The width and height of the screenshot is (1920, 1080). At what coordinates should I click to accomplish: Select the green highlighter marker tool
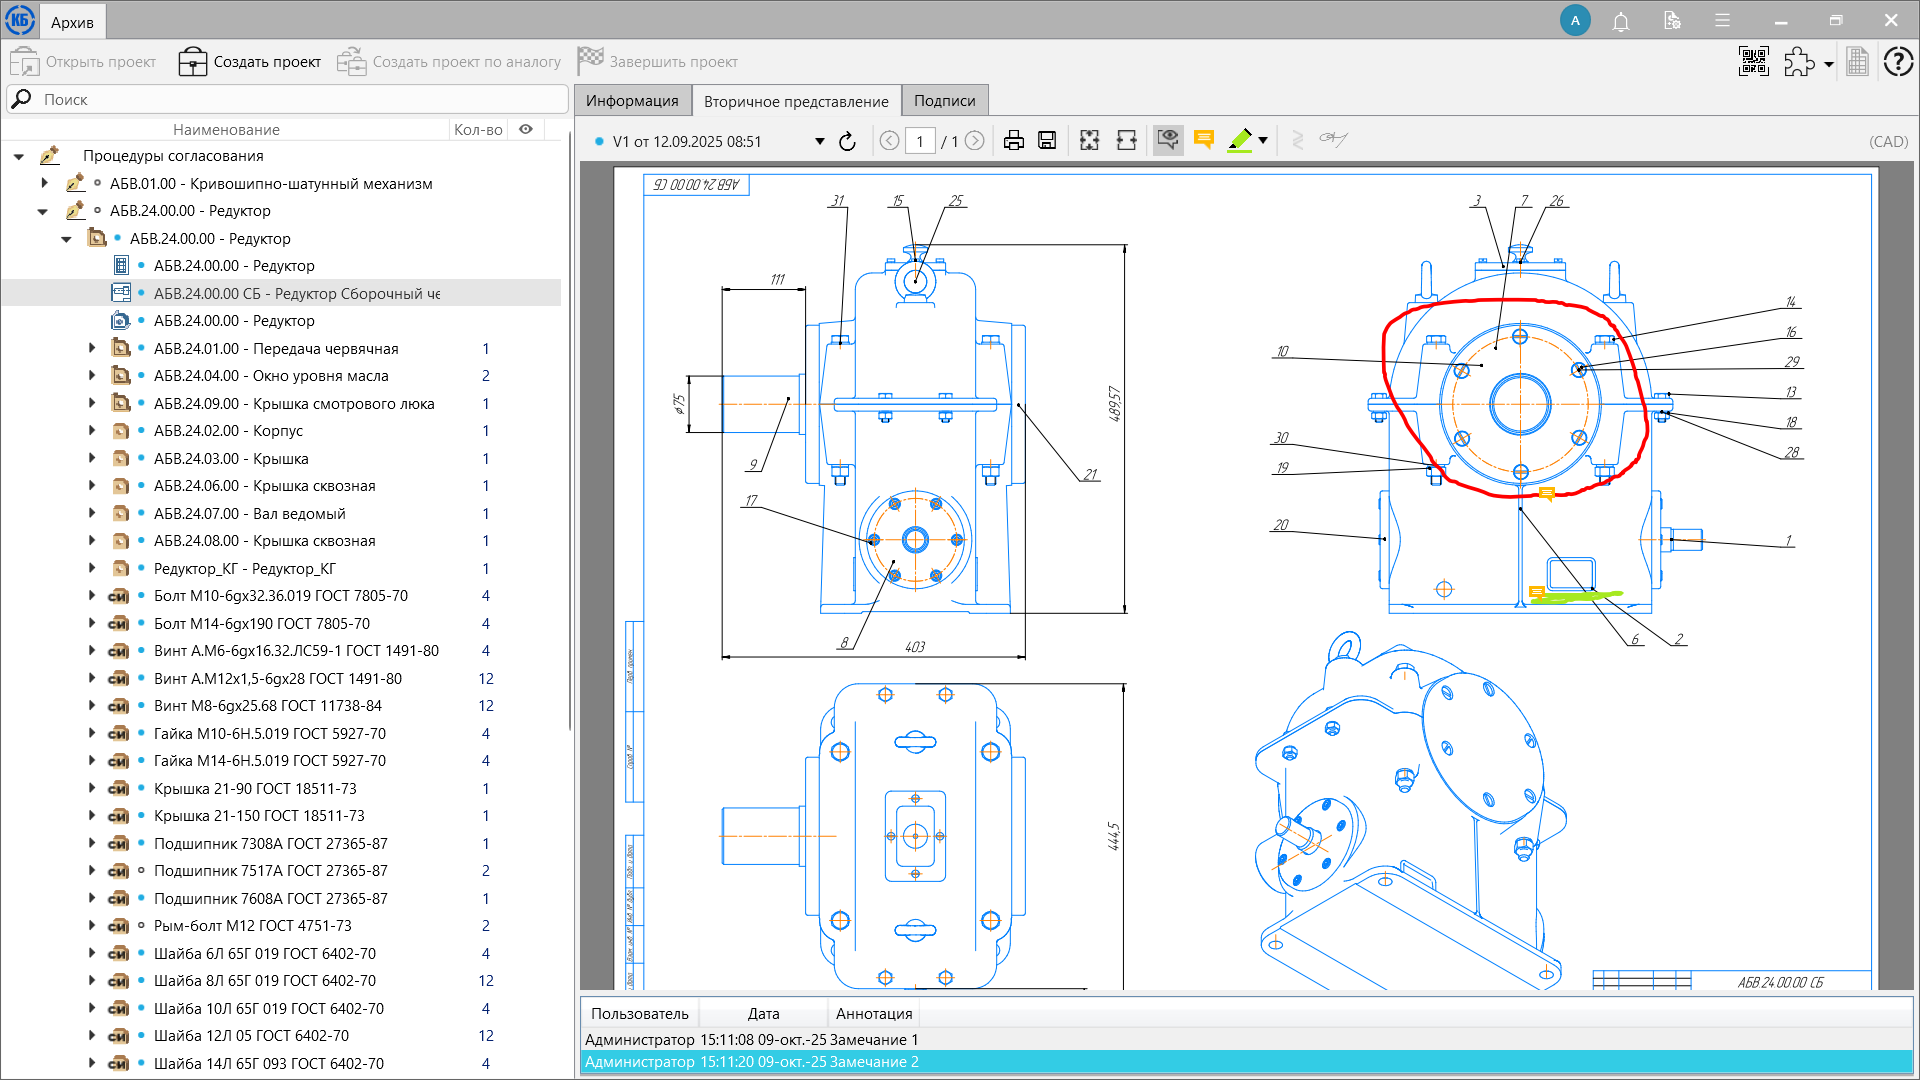pos(1240,140)
